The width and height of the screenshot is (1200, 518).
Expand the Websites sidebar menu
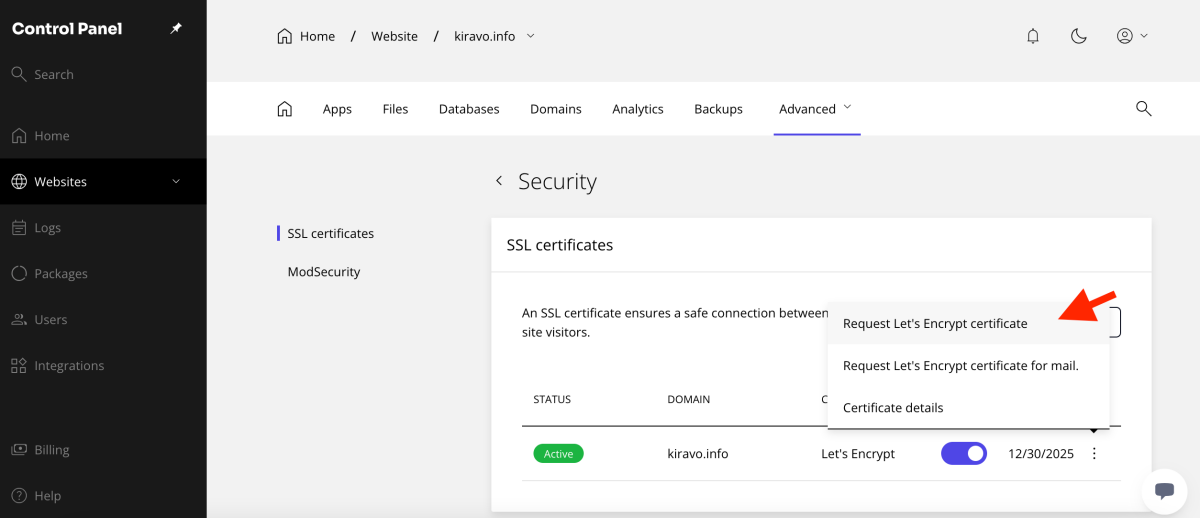[x=176, y=182]
